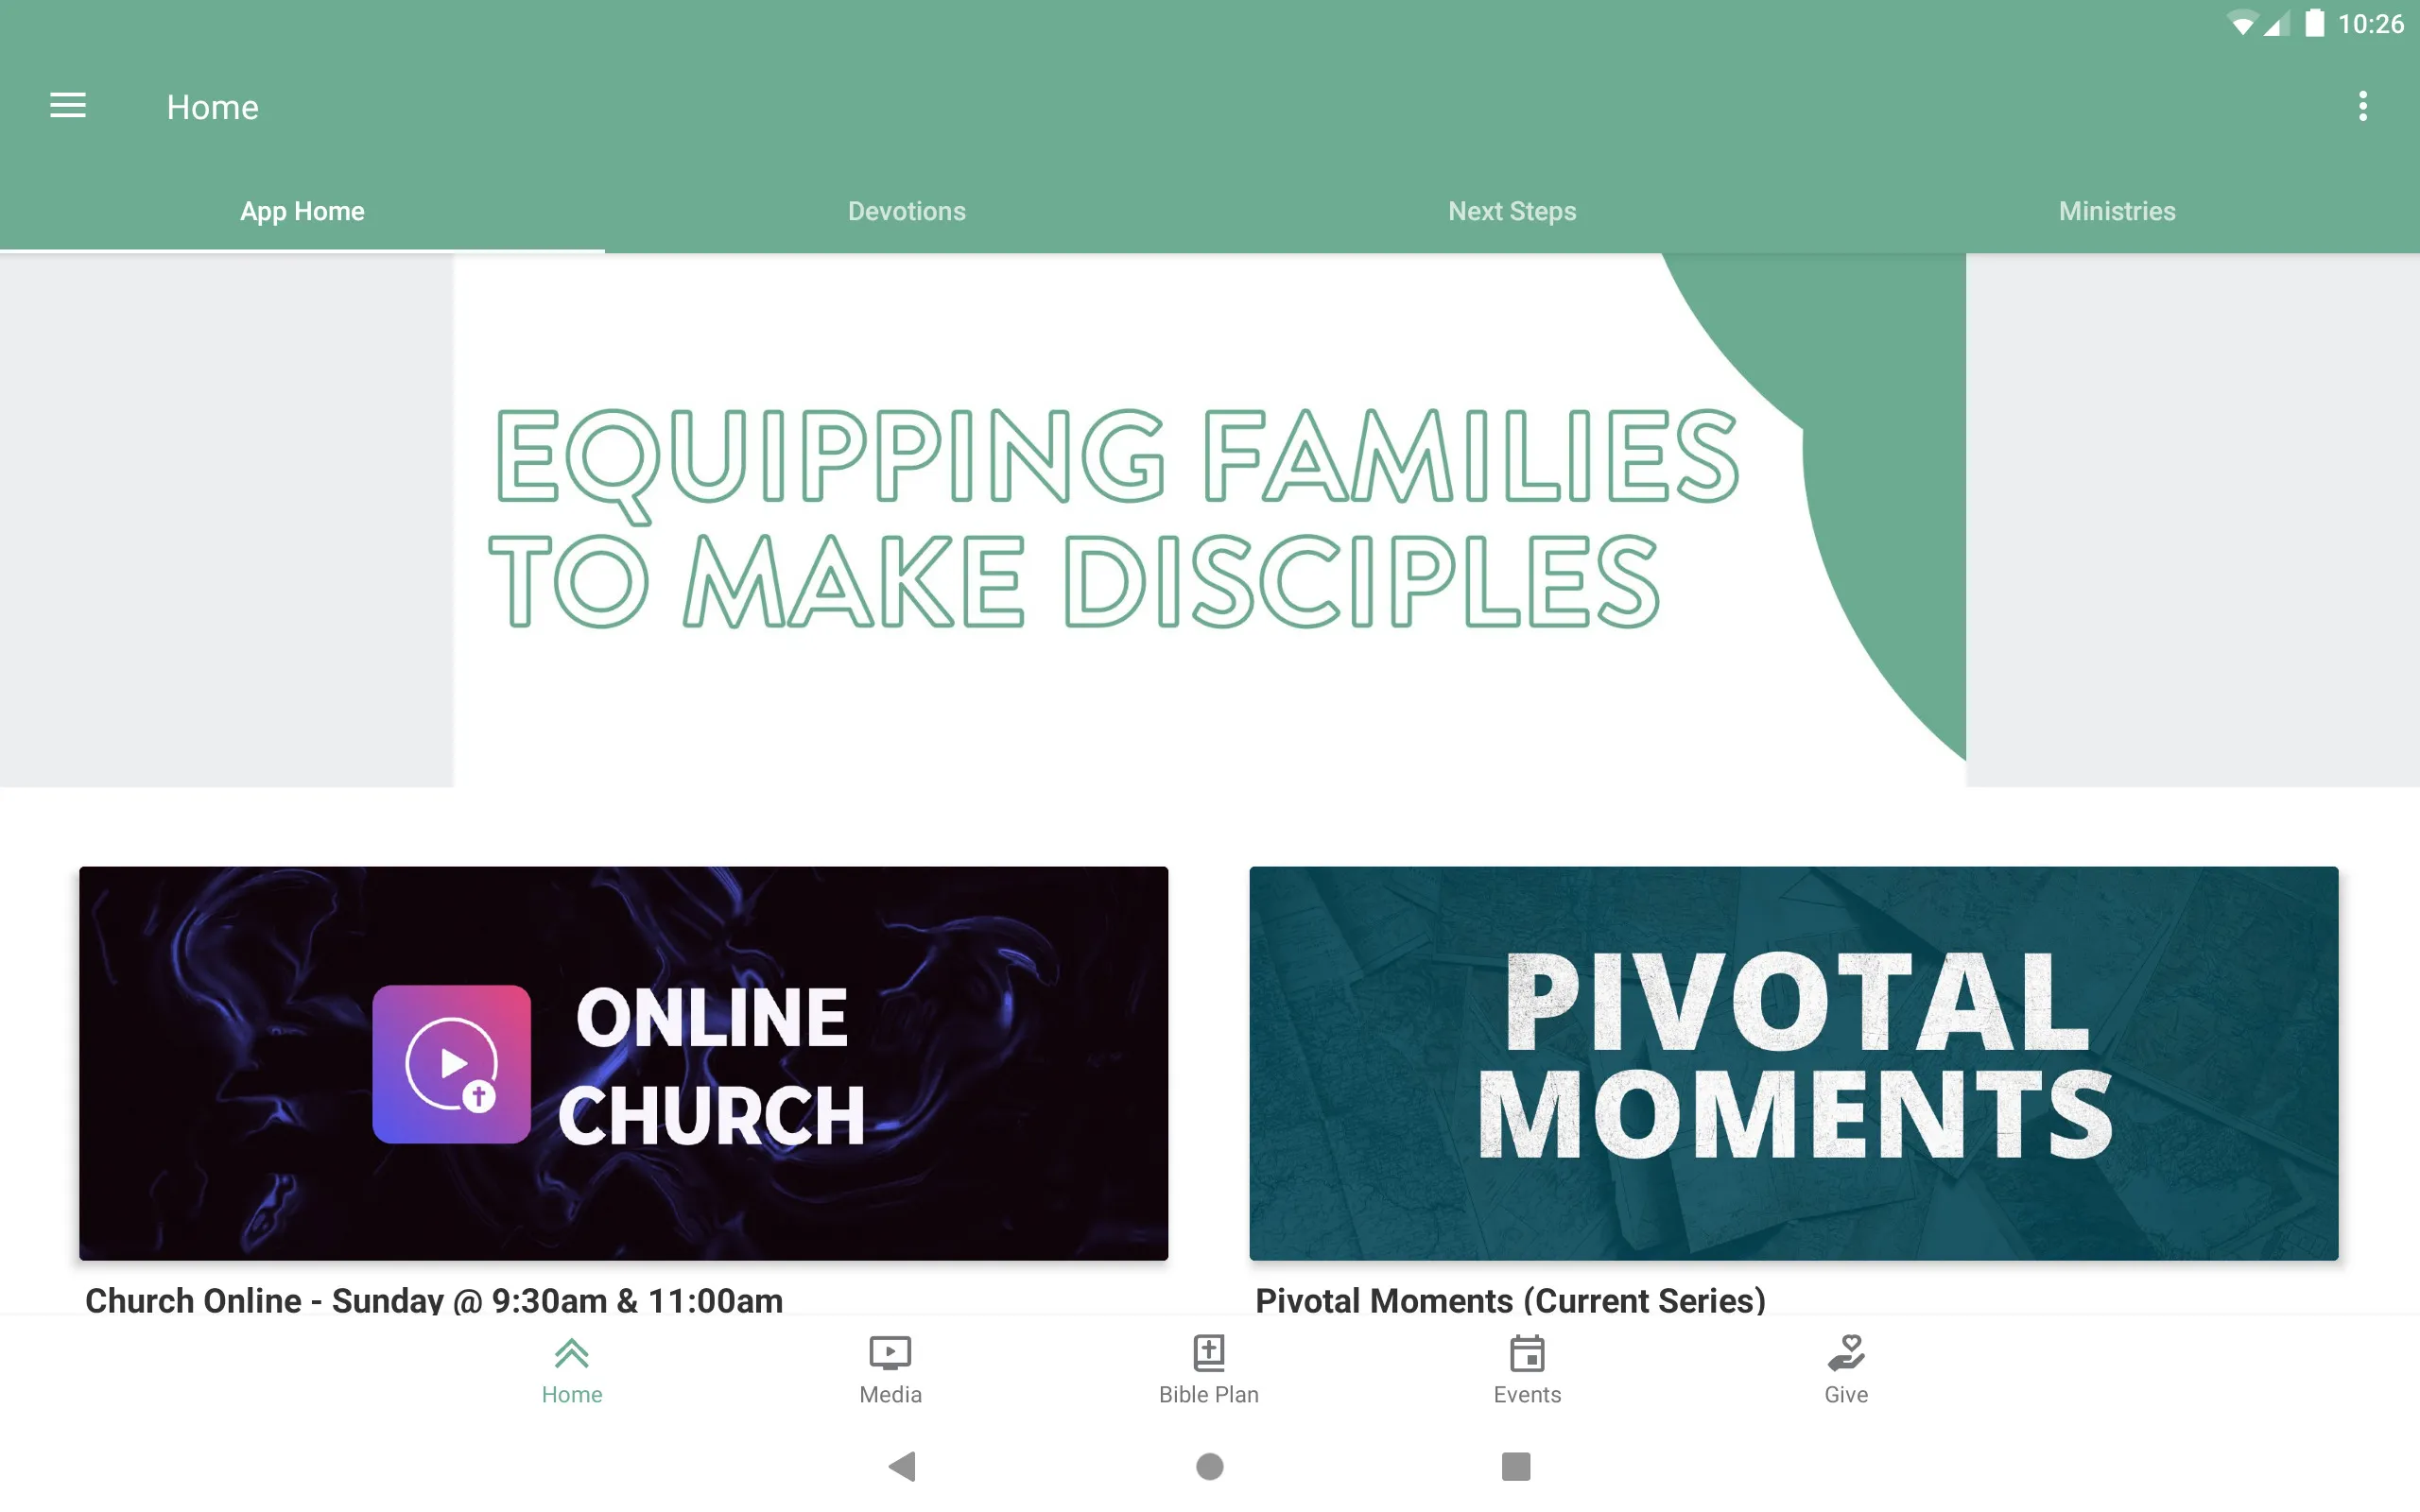
Task: Open the Next Steps section
Action: (1512, 209)
